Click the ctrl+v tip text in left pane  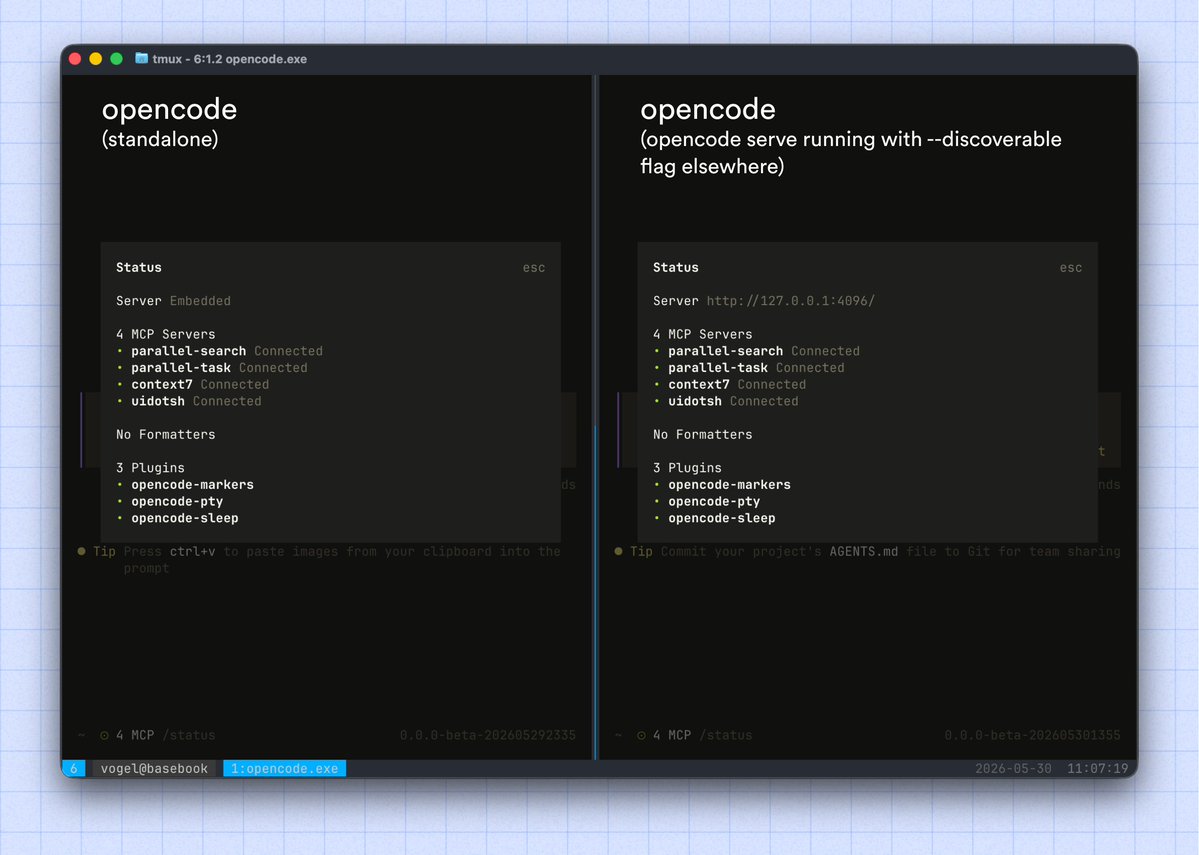point(192,551)
